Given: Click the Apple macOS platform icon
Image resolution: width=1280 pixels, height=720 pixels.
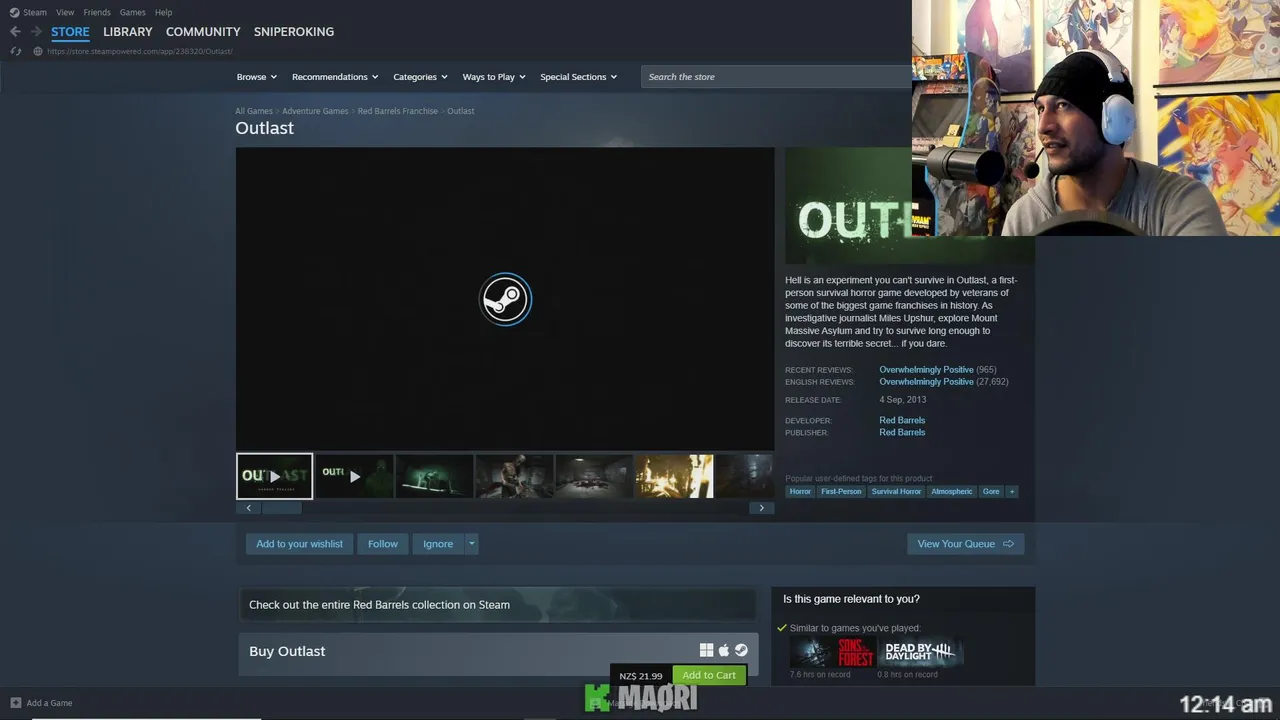Looking at the screenshot, I should [x=724, y=650].
